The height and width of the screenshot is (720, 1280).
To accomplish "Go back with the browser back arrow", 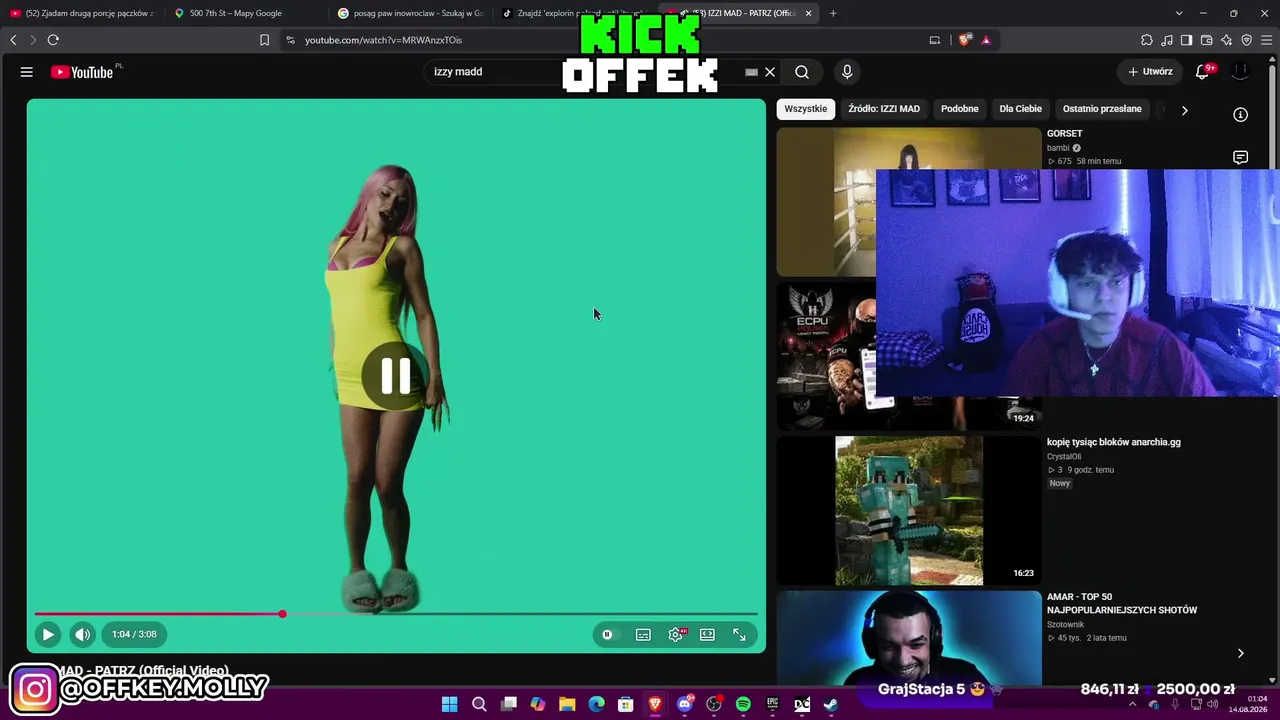I will tap(13, 40).
